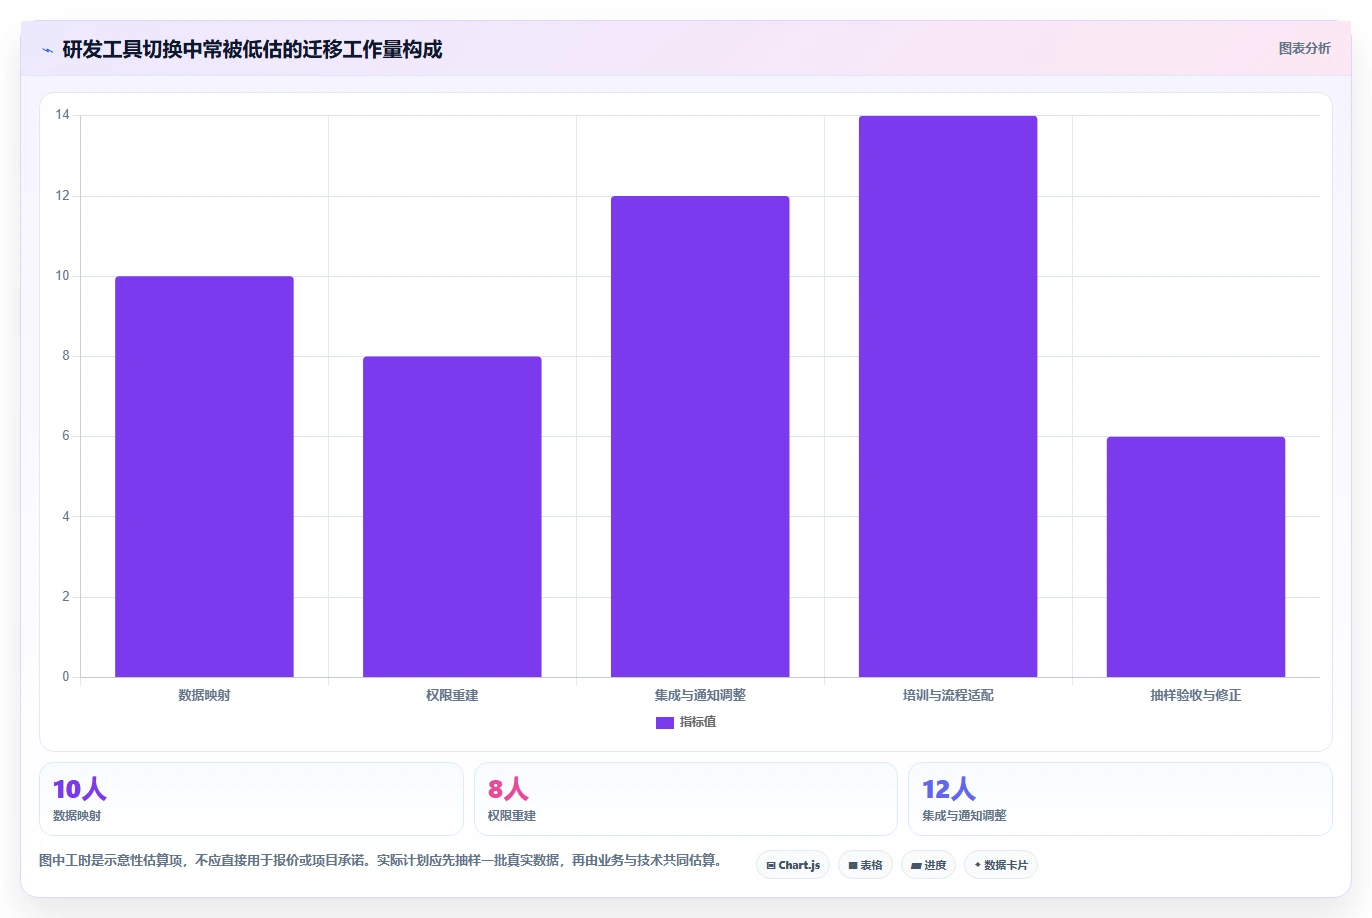
Task: Click the 数据映射 x-axis label
Action: (x=204, y=695)
